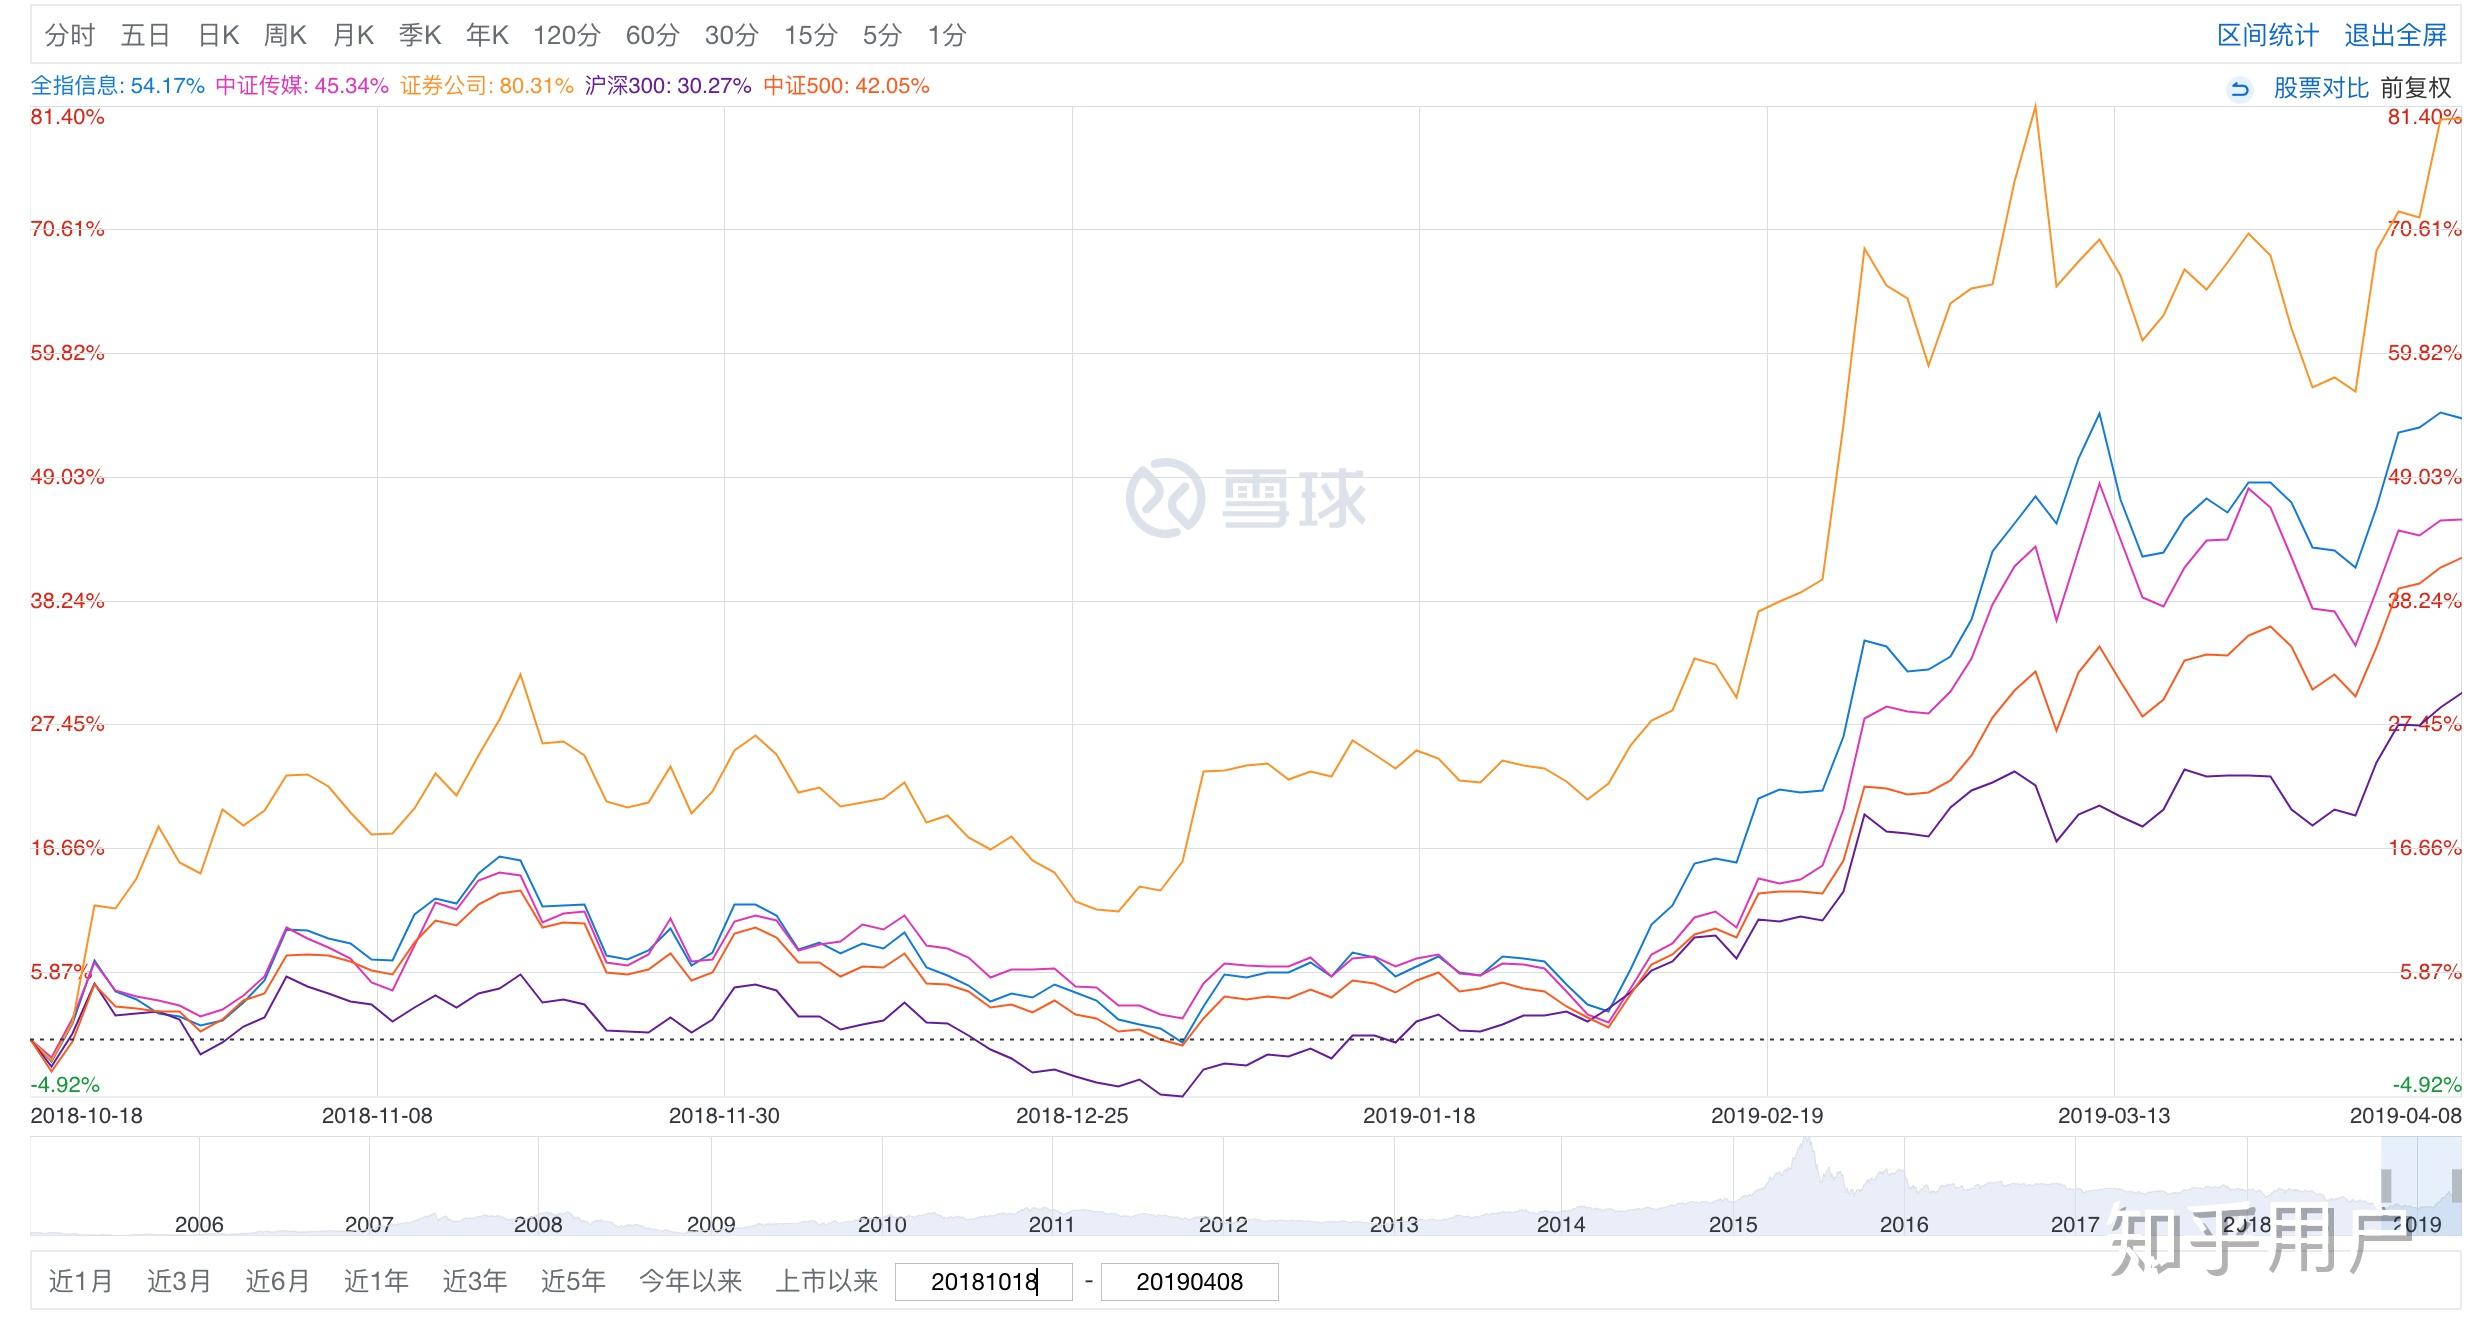The height and width of the screenshot is (1326, 2482).
Task: Set range to 近3年
Action: pyautogui.click(x=474, y=1281)
